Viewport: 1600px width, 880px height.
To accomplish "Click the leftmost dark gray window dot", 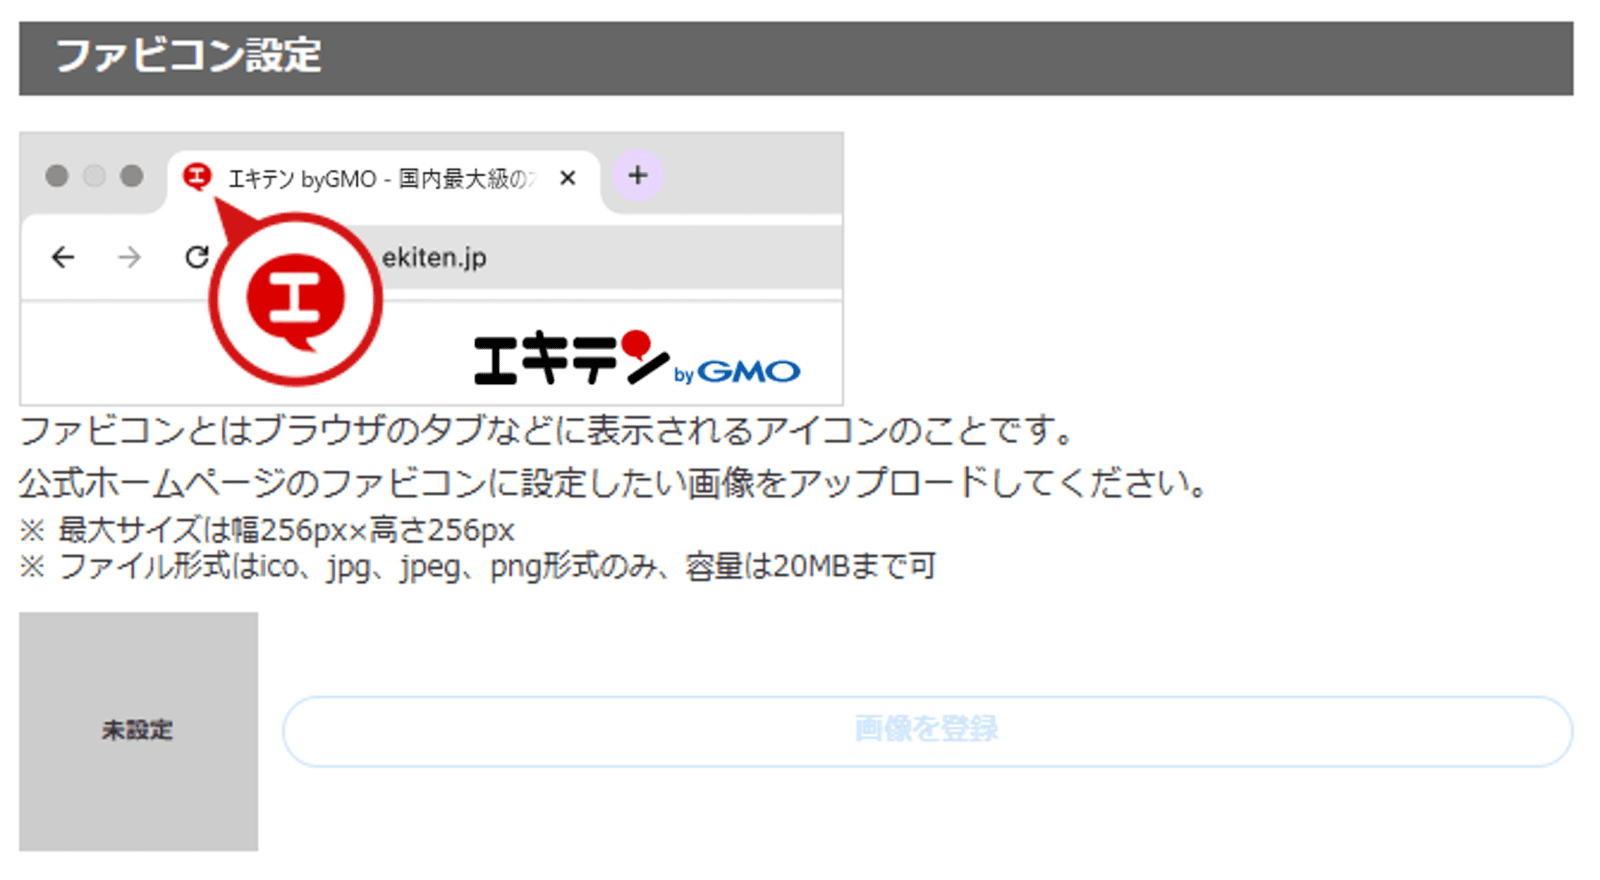I will click(x=57, y=176).
